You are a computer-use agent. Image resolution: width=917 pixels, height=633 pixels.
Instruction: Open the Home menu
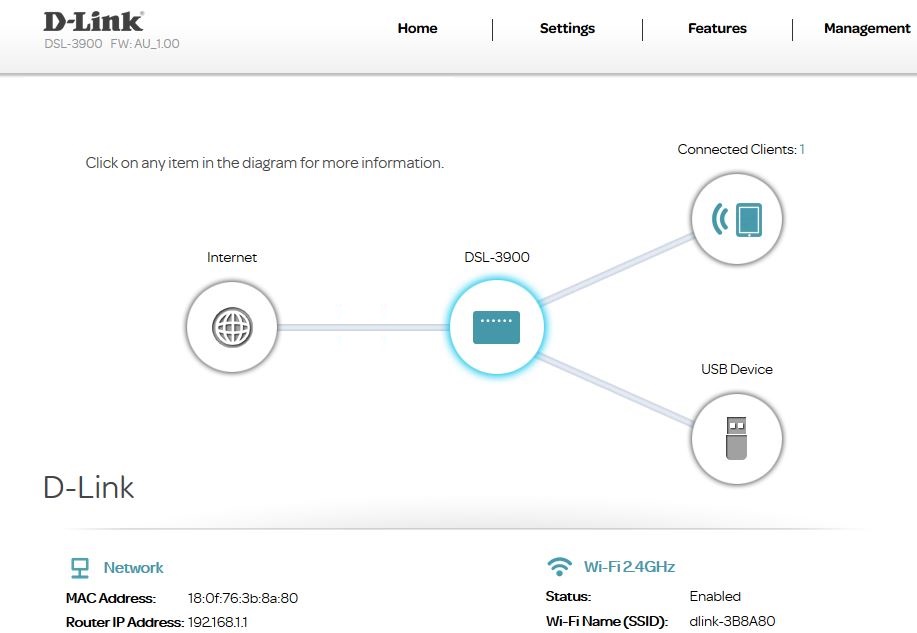pos(417,28)
